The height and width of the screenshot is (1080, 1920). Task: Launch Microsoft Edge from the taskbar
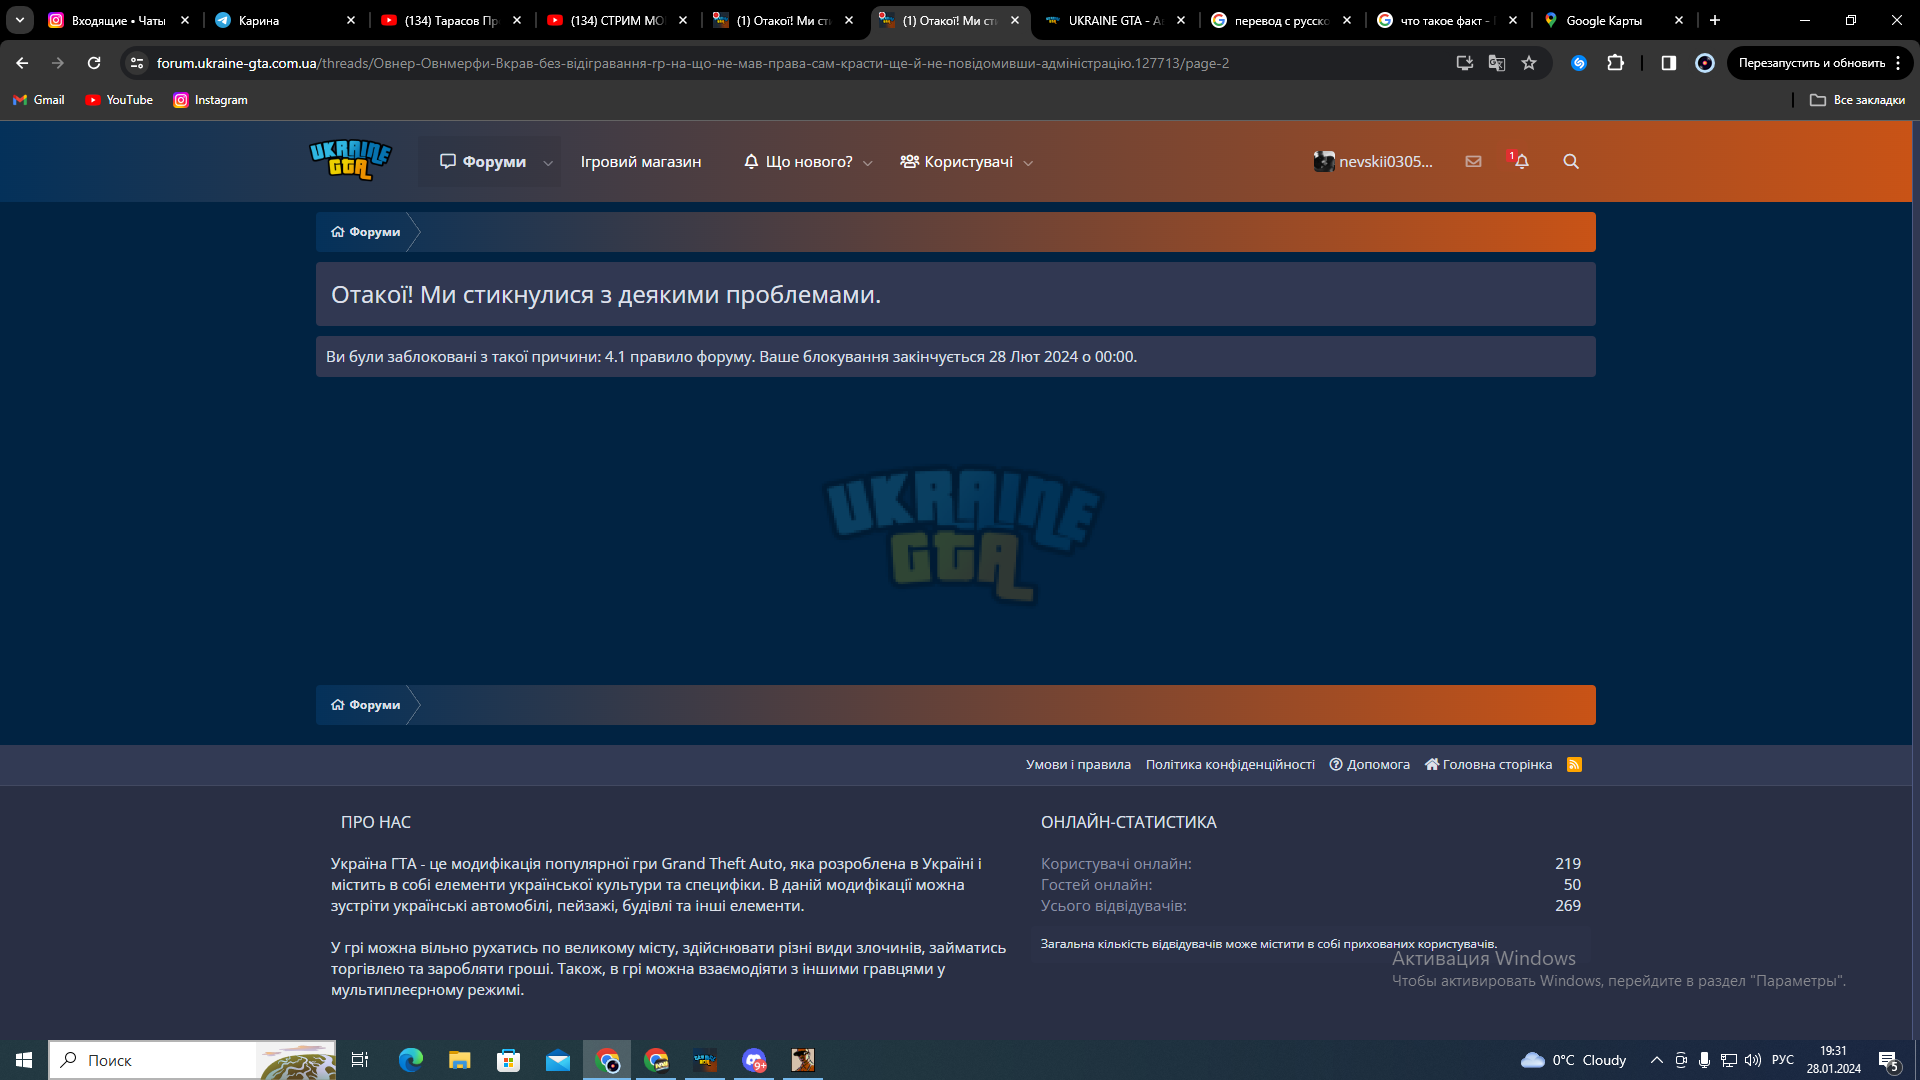[411, 1060]
